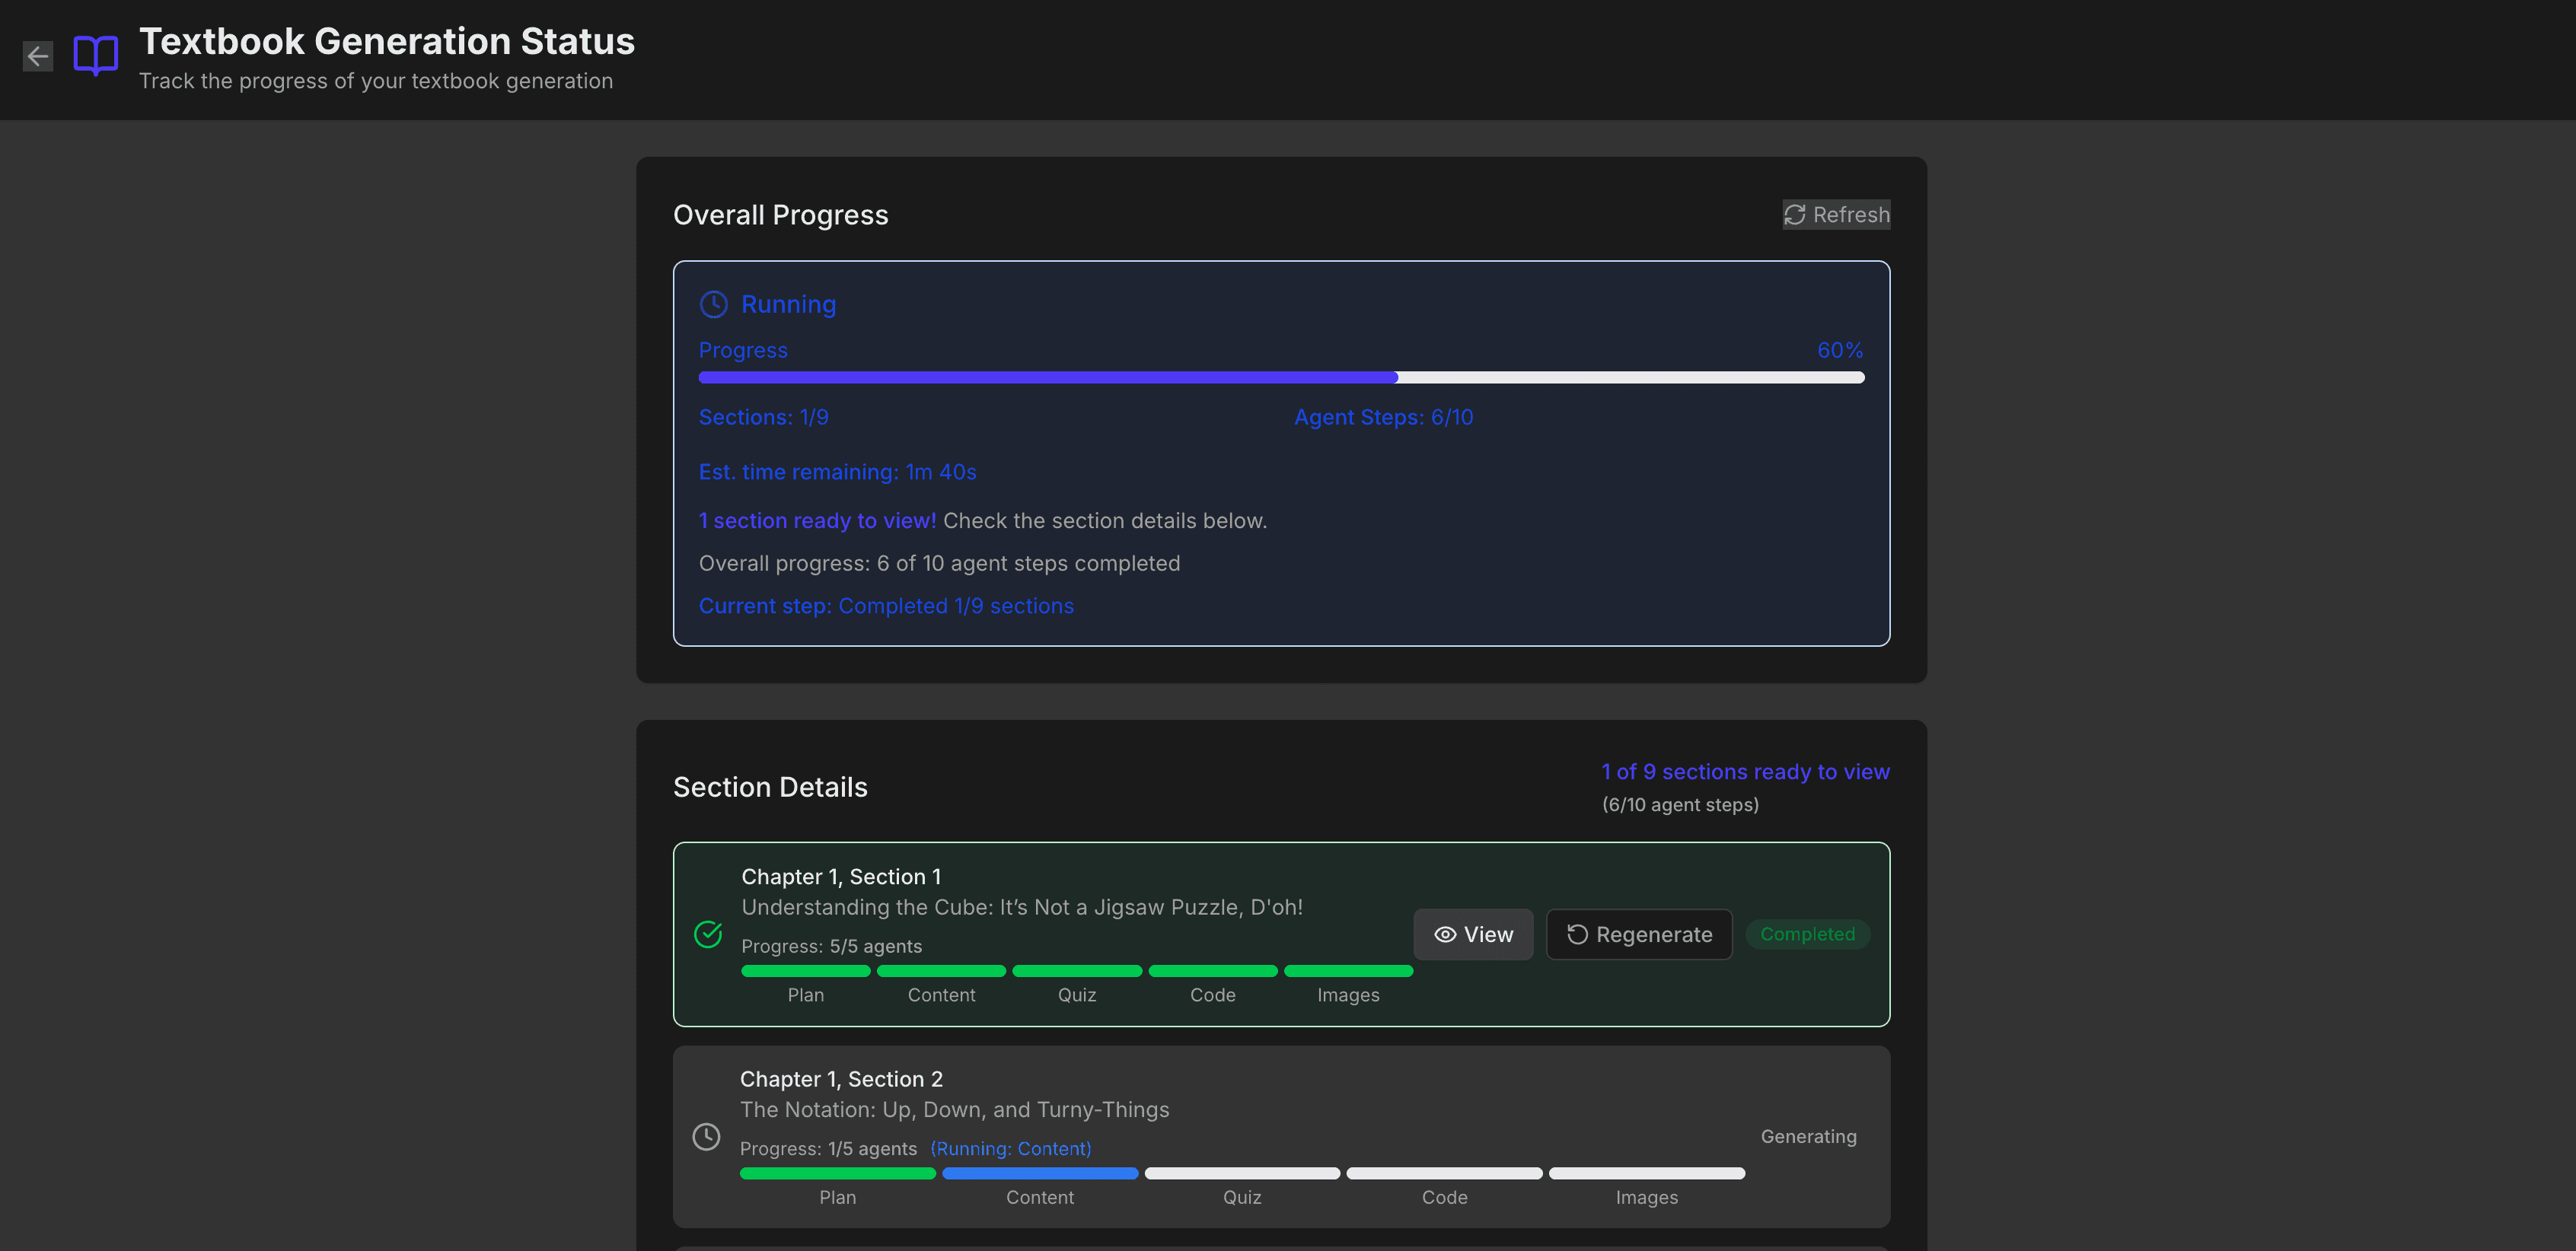This screenshot has width=2576, height=1251.
Task: Click 'Chapter 1, Section 2' heading
Action: click(x=841, y=1079)
